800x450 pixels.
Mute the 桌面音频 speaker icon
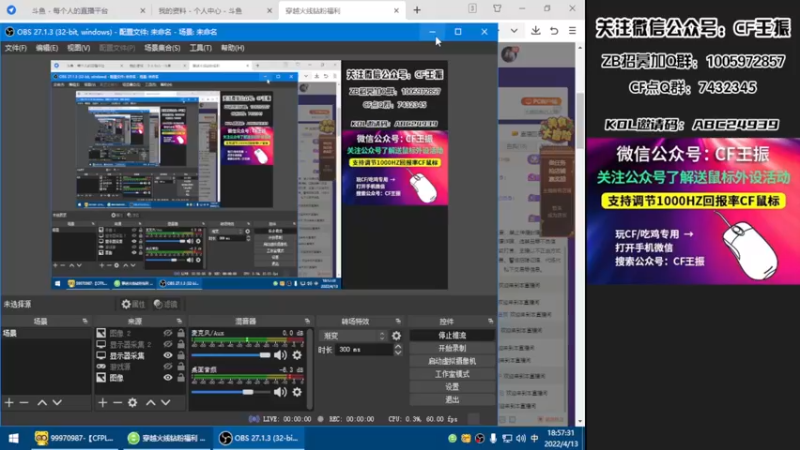coord(280,392)
